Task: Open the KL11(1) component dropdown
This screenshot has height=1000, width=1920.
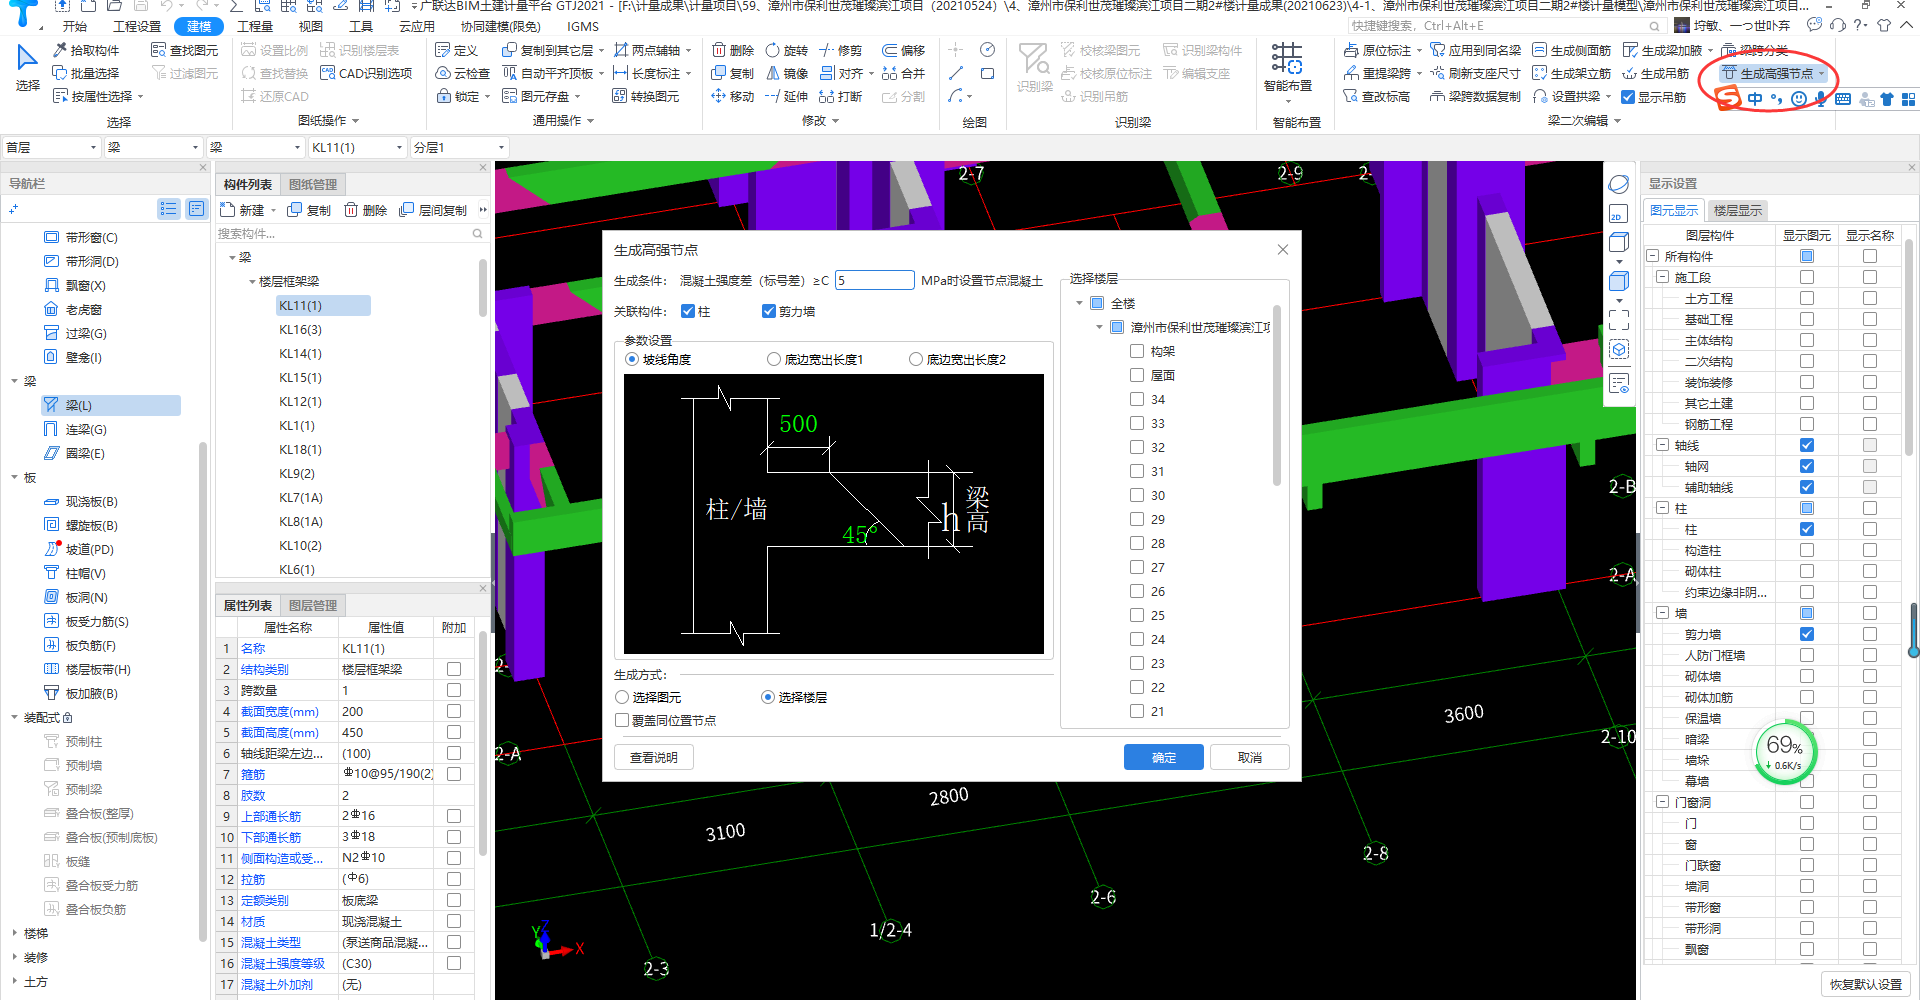Action: tap(357, 147)
